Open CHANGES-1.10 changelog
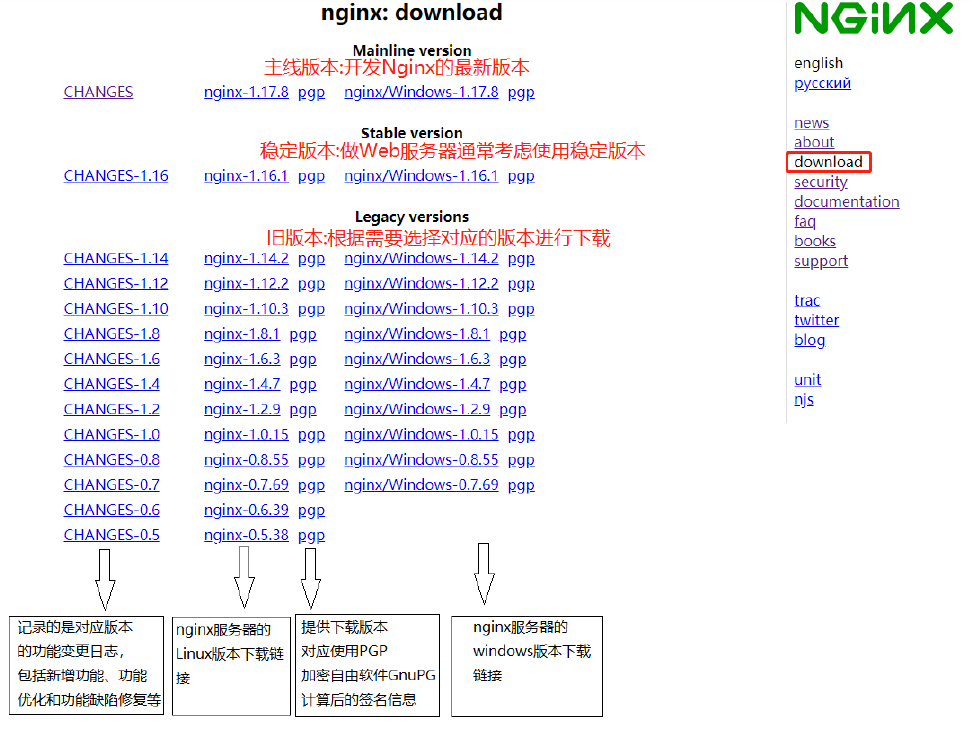The width and height of the screenshot is (972, 736). tap(116, 309)
